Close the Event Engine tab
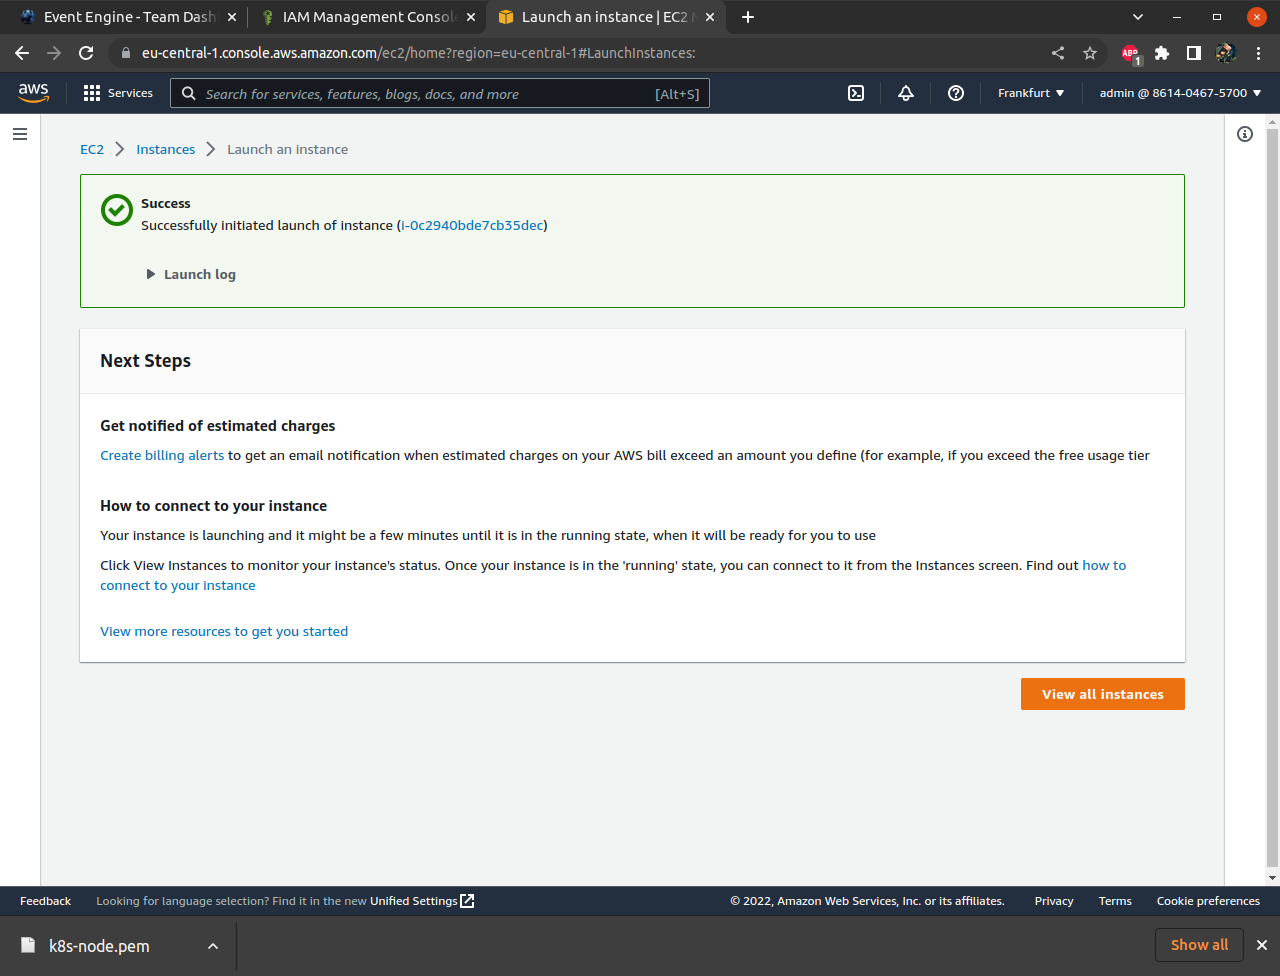1280x976 pixels. [x=232, y=17]
